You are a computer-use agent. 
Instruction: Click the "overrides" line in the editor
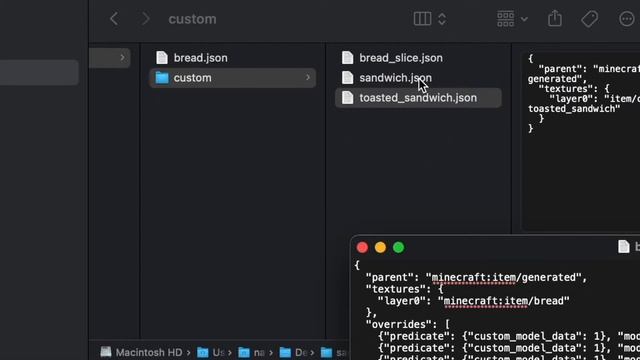tap(407, 324)
